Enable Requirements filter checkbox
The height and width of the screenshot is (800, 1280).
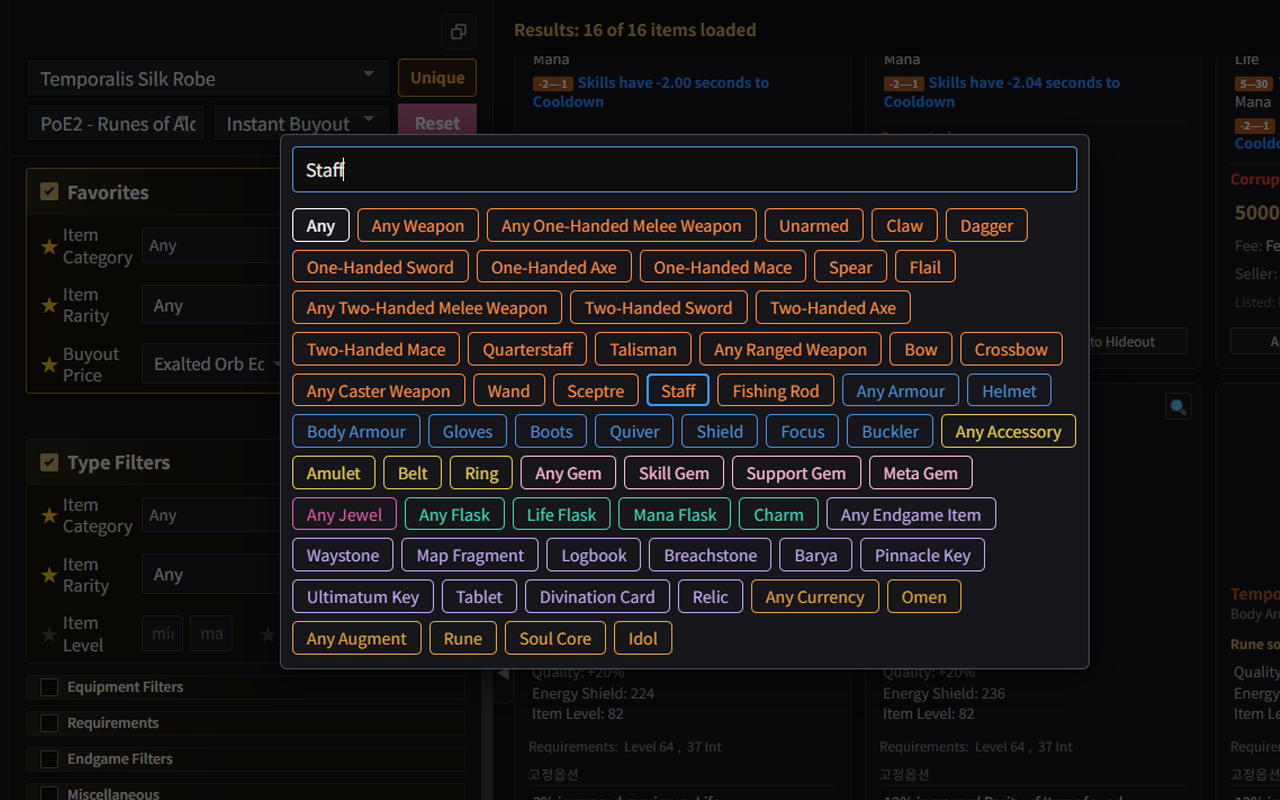tap(49, 723)
